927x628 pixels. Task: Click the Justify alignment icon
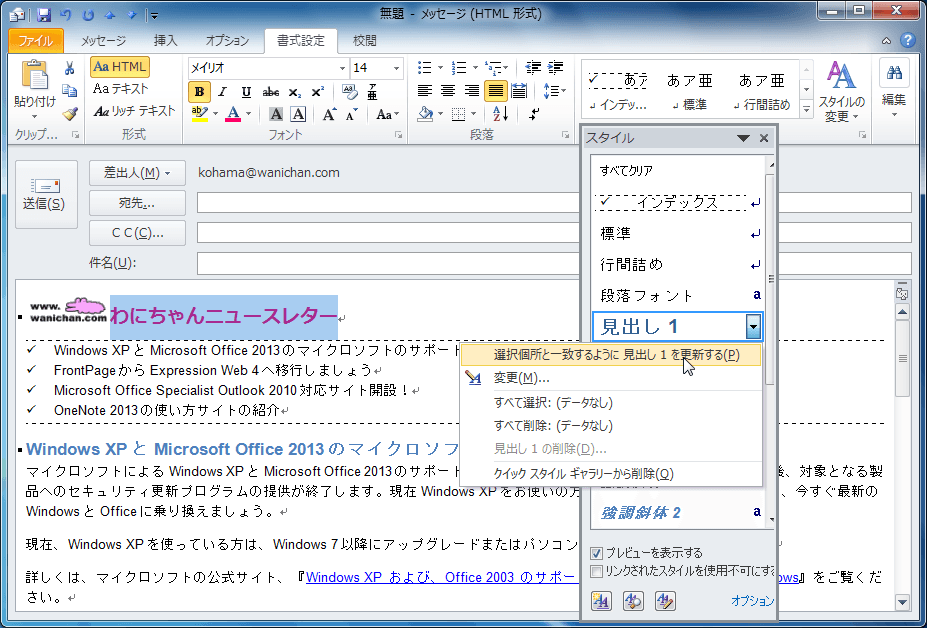click(495, 91)
